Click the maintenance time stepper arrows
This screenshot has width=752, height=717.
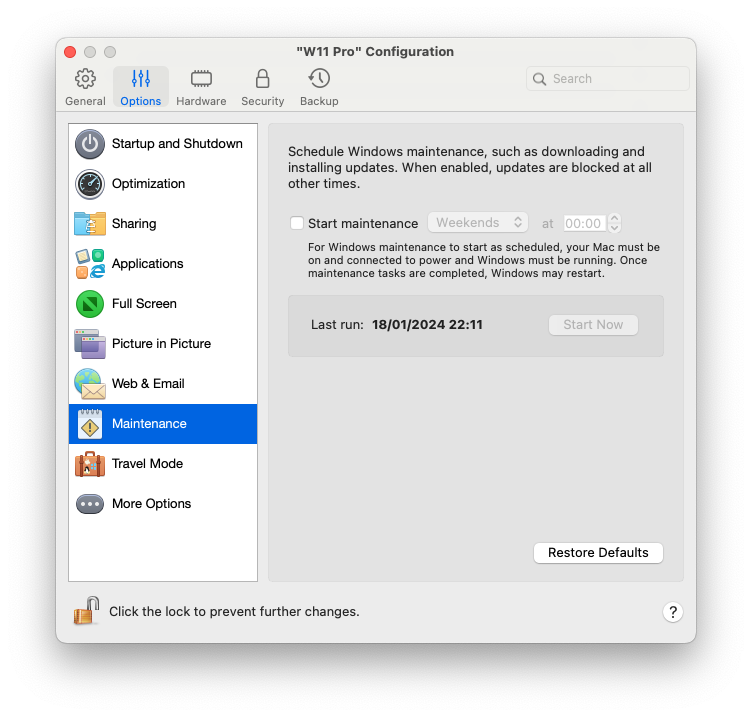[614, 223]
